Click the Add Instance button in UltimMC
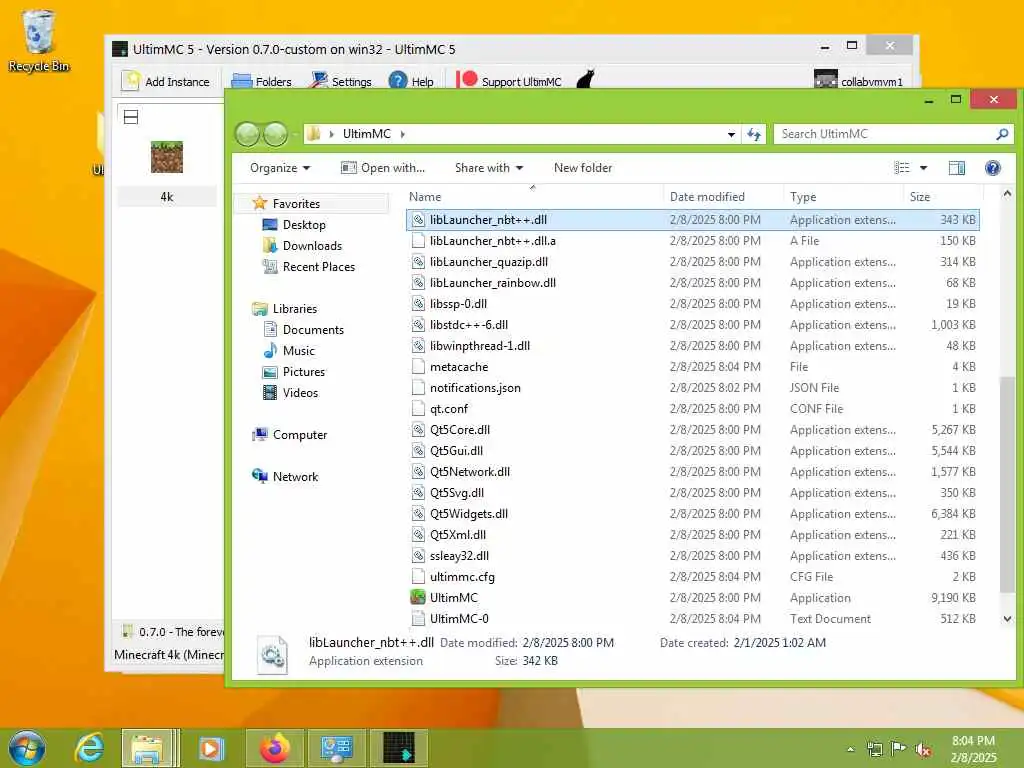Screen dimensions: 1024x768 [x=167, y=82]
